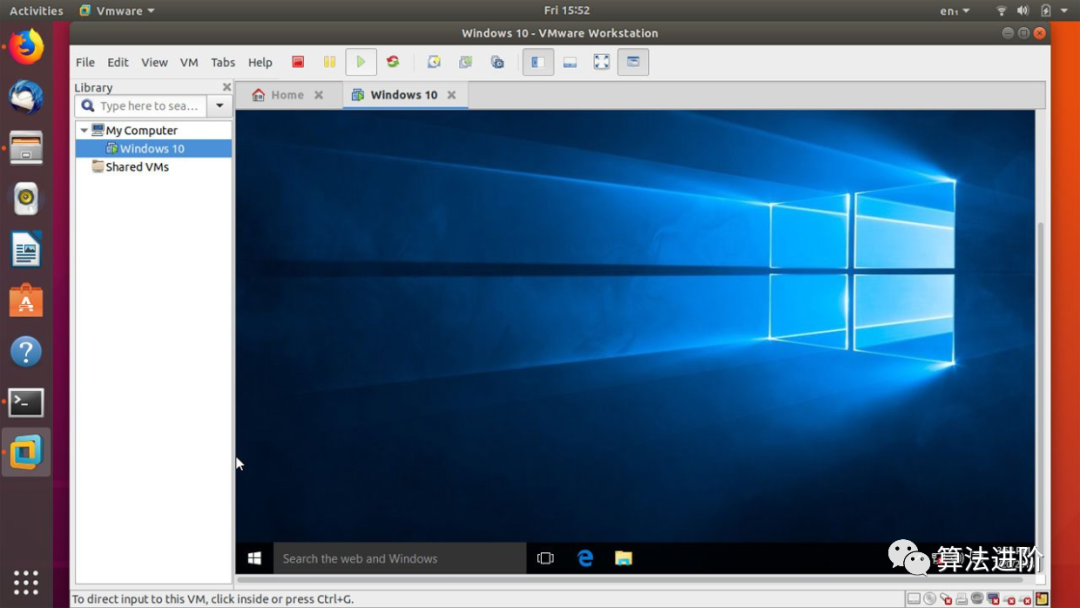Select Windows 10 in the library tree
This screenshot has width=1080, height=608.
point(152,149)
